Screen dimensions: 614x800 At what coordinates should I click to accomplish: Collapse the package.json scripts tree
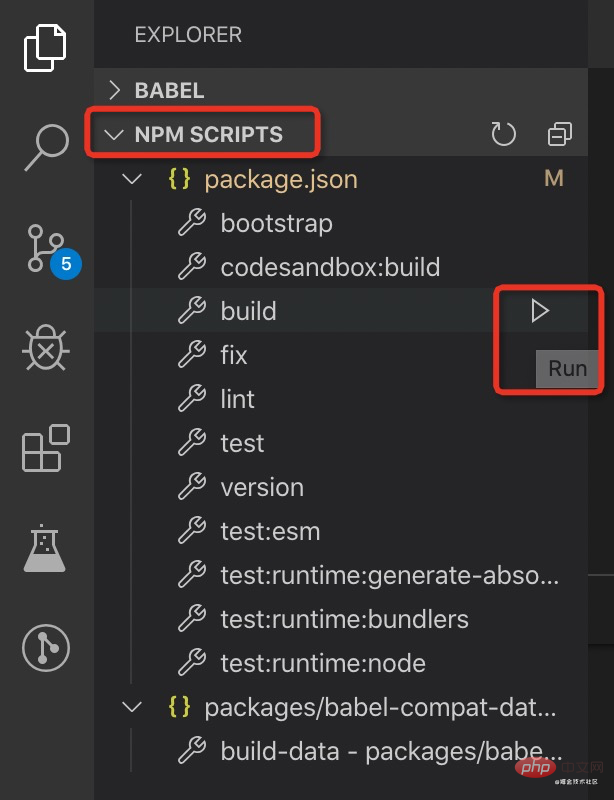(131, 179)
